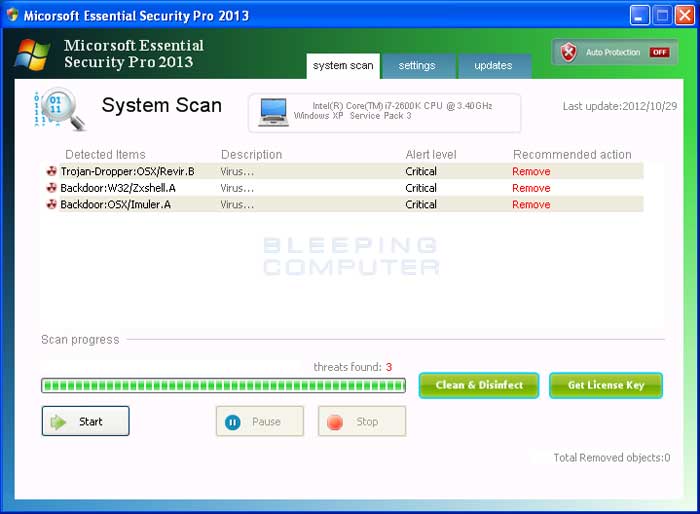Viewport: 700px width, 514px height.
Task: Click the threats found count 3
Action: click(x=389, y=367)
